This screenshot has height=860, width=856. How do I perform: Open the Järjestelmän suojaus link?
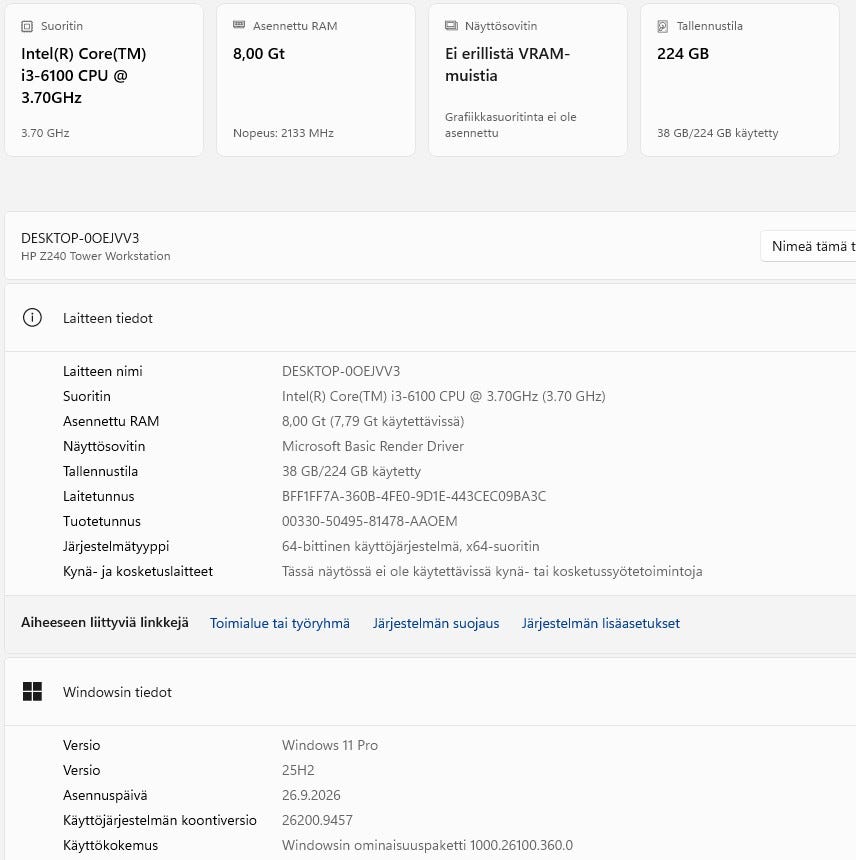coord(436,623)
